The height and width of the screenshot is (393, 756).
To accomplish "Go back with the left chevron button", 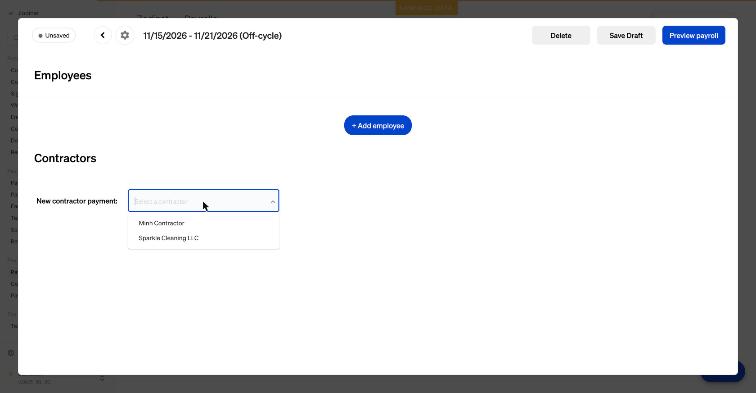I will [x=103, y=35].
